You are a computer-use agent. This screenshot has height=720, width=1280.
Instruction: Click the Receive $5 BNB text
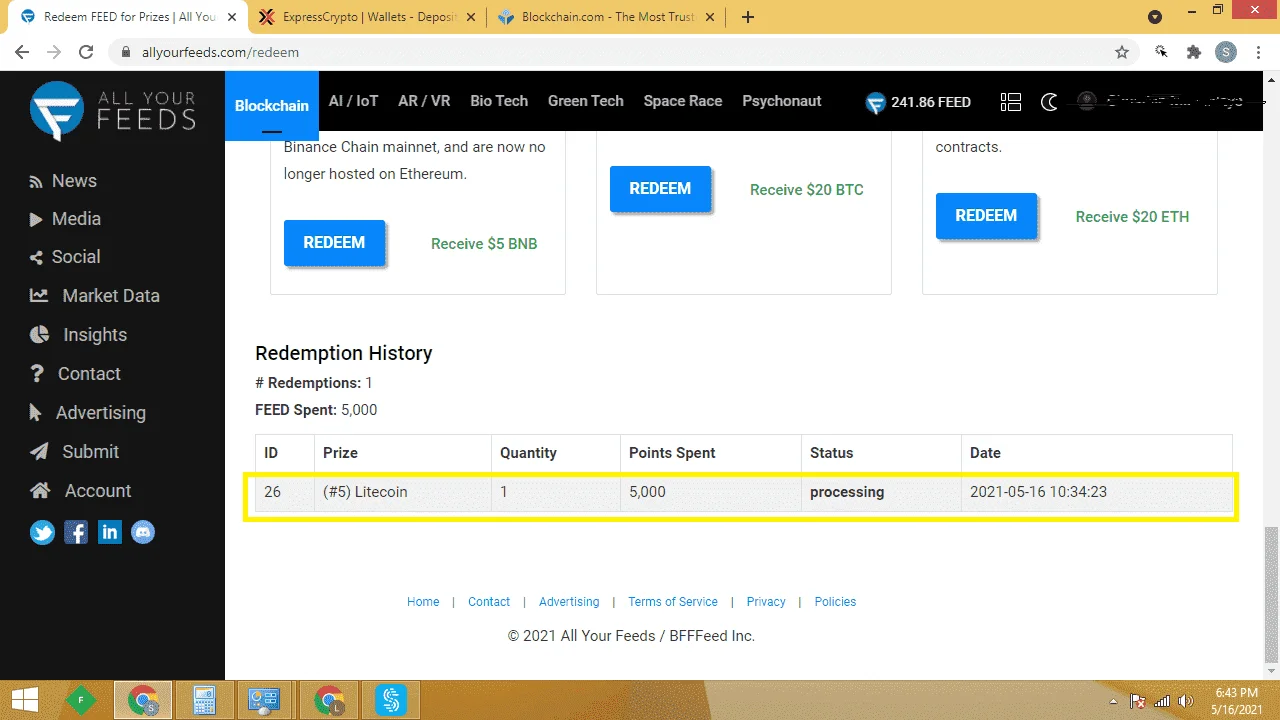(484, 244)
